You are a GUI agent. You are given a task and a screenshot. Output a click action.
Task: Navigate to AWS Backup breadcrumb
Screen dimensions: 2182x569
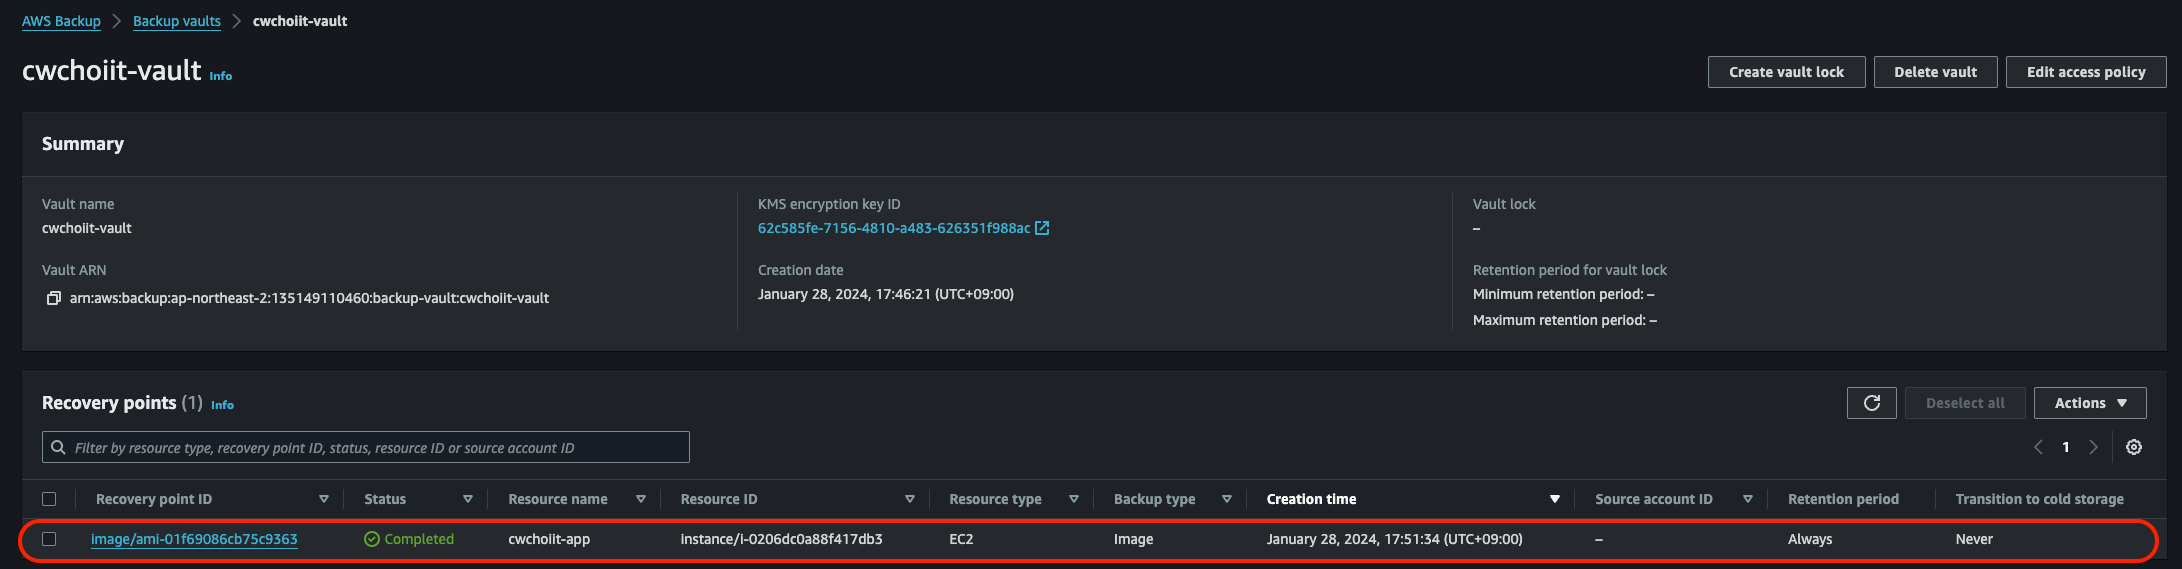[x=61, y=21]
